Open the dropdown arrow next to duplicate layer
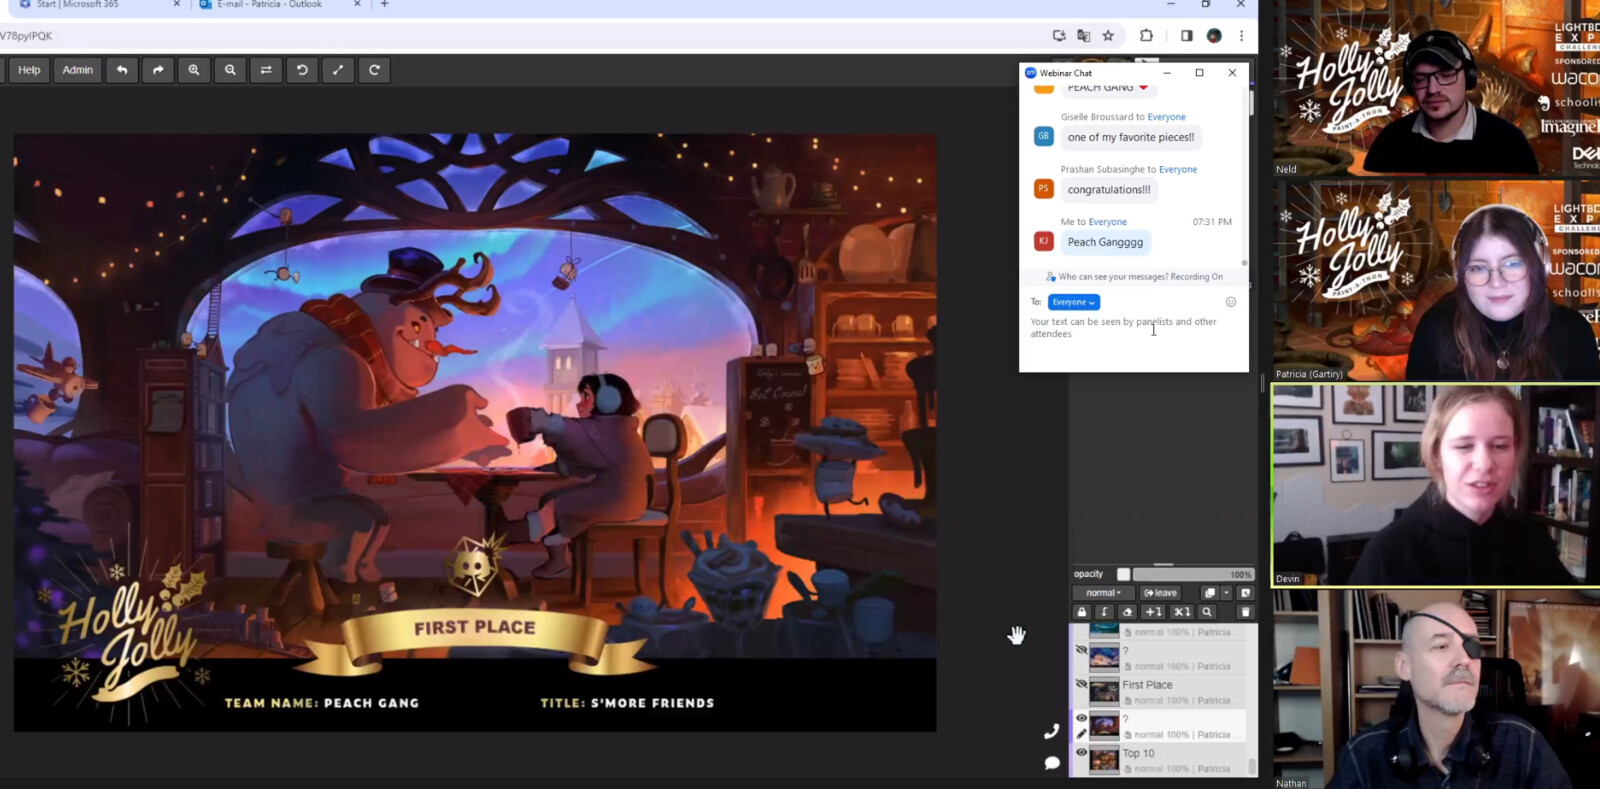This screenshot has width=1600, height=789. coord(1227,593)
